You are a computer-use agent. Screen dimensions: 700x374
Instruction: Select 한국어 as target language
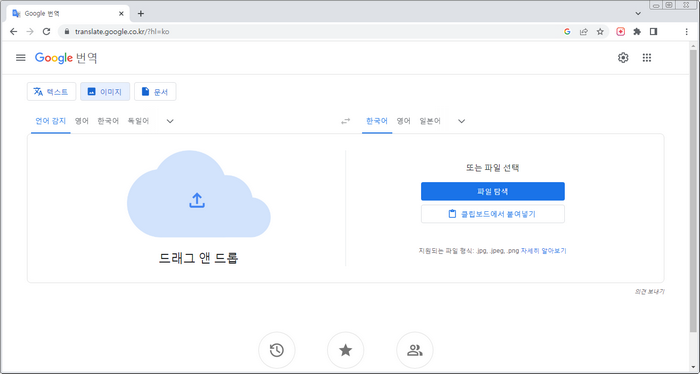[377, 121]
